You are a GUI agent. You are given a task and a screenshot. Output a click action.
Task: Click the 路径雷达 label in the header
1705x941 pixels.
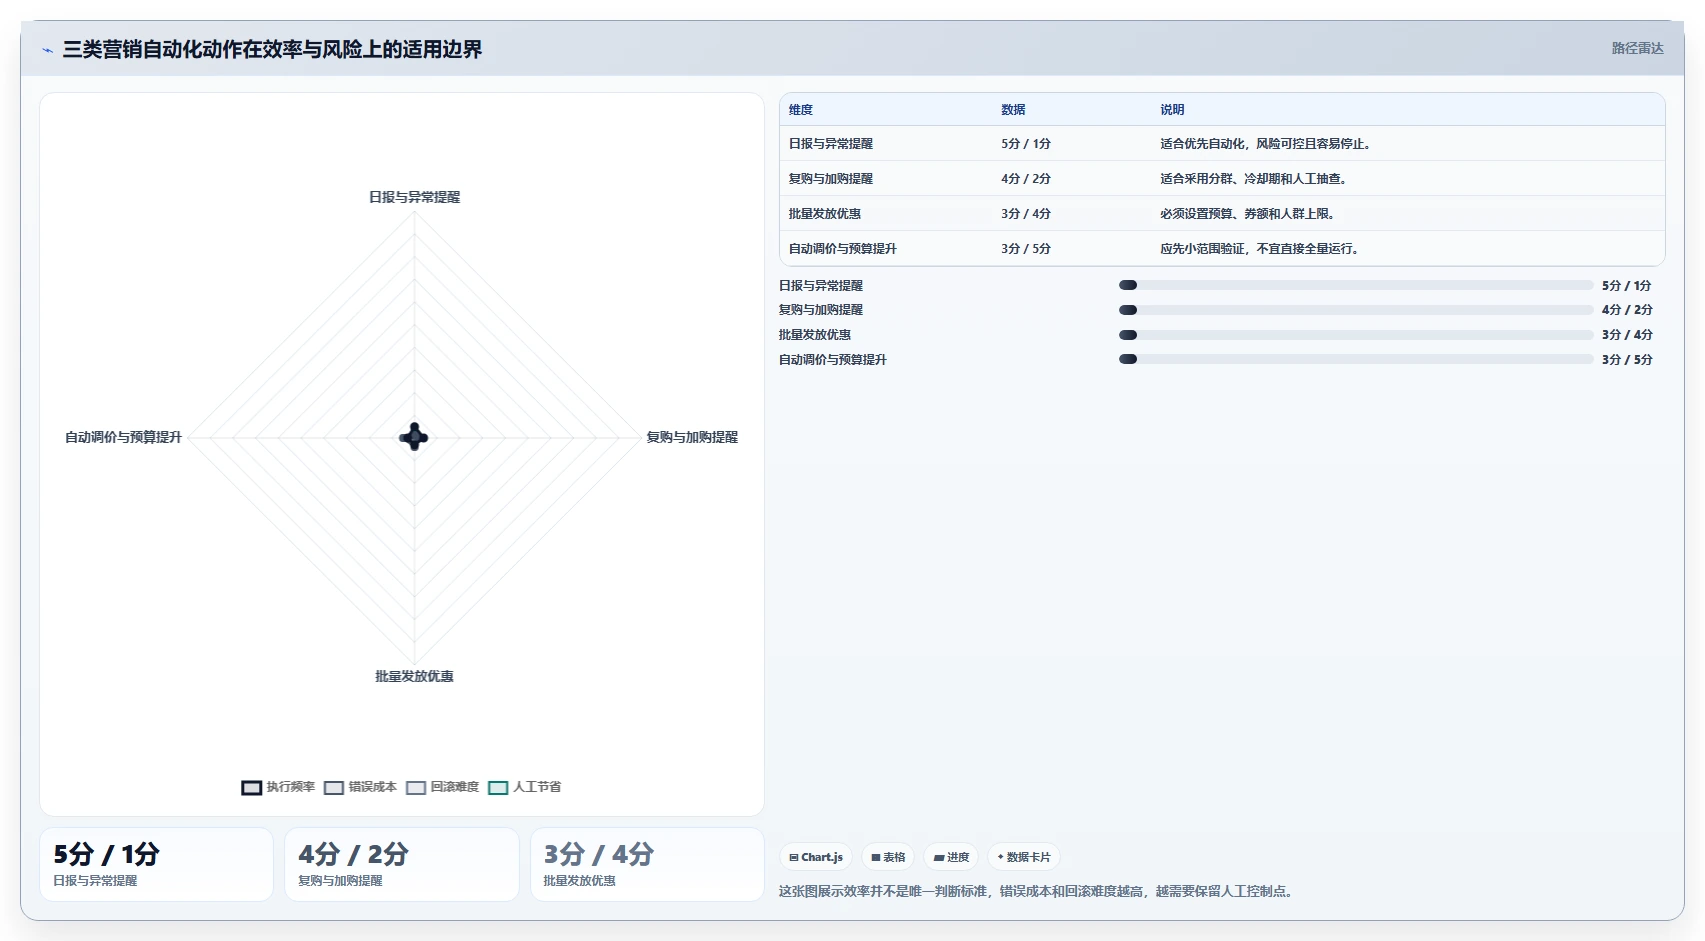pyautogui.click(x=1637, y=48)
